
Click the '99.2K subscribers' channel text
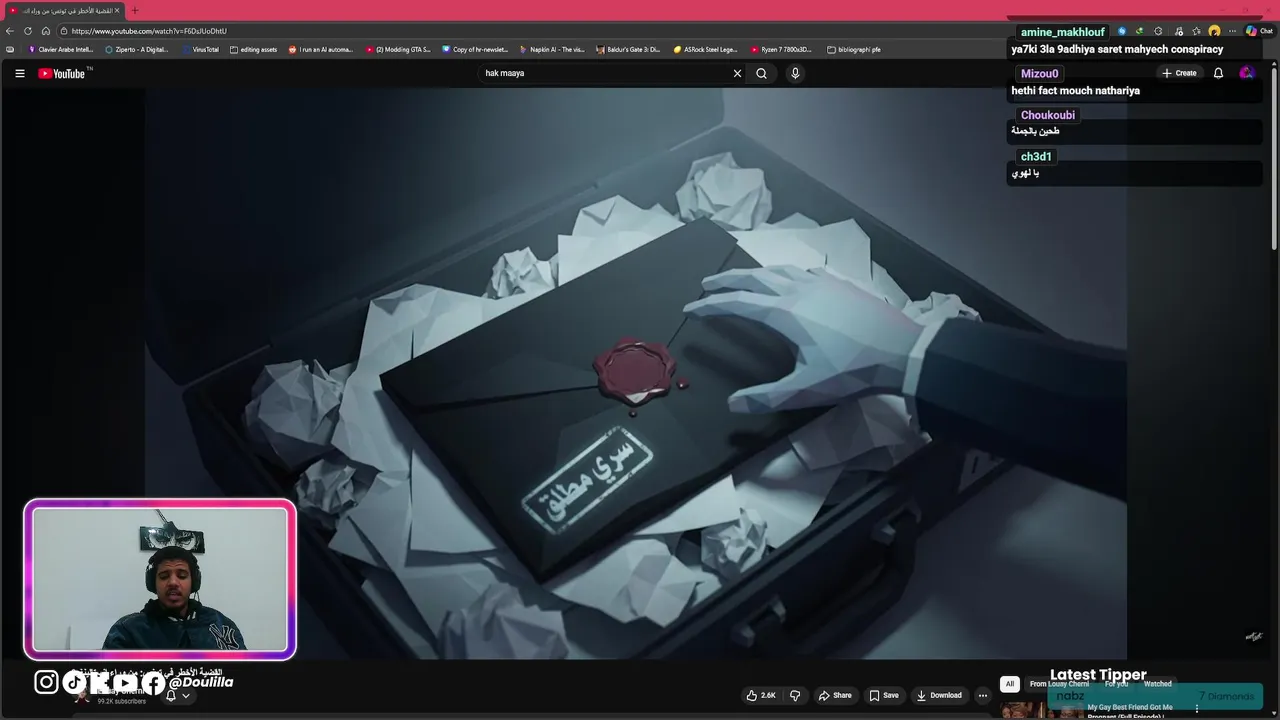(x=121, y=702)
